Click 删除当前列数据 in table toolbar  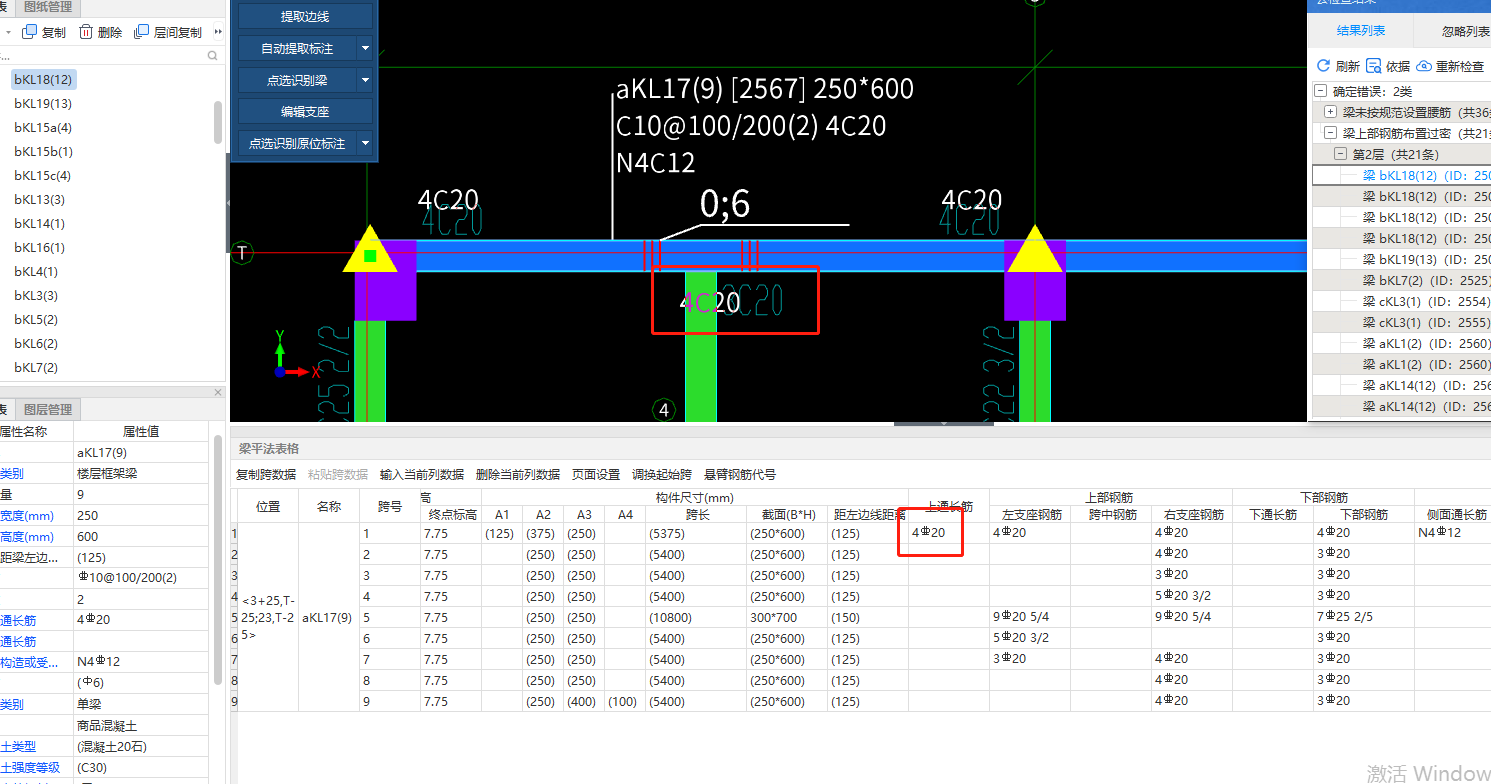[518, 475]
